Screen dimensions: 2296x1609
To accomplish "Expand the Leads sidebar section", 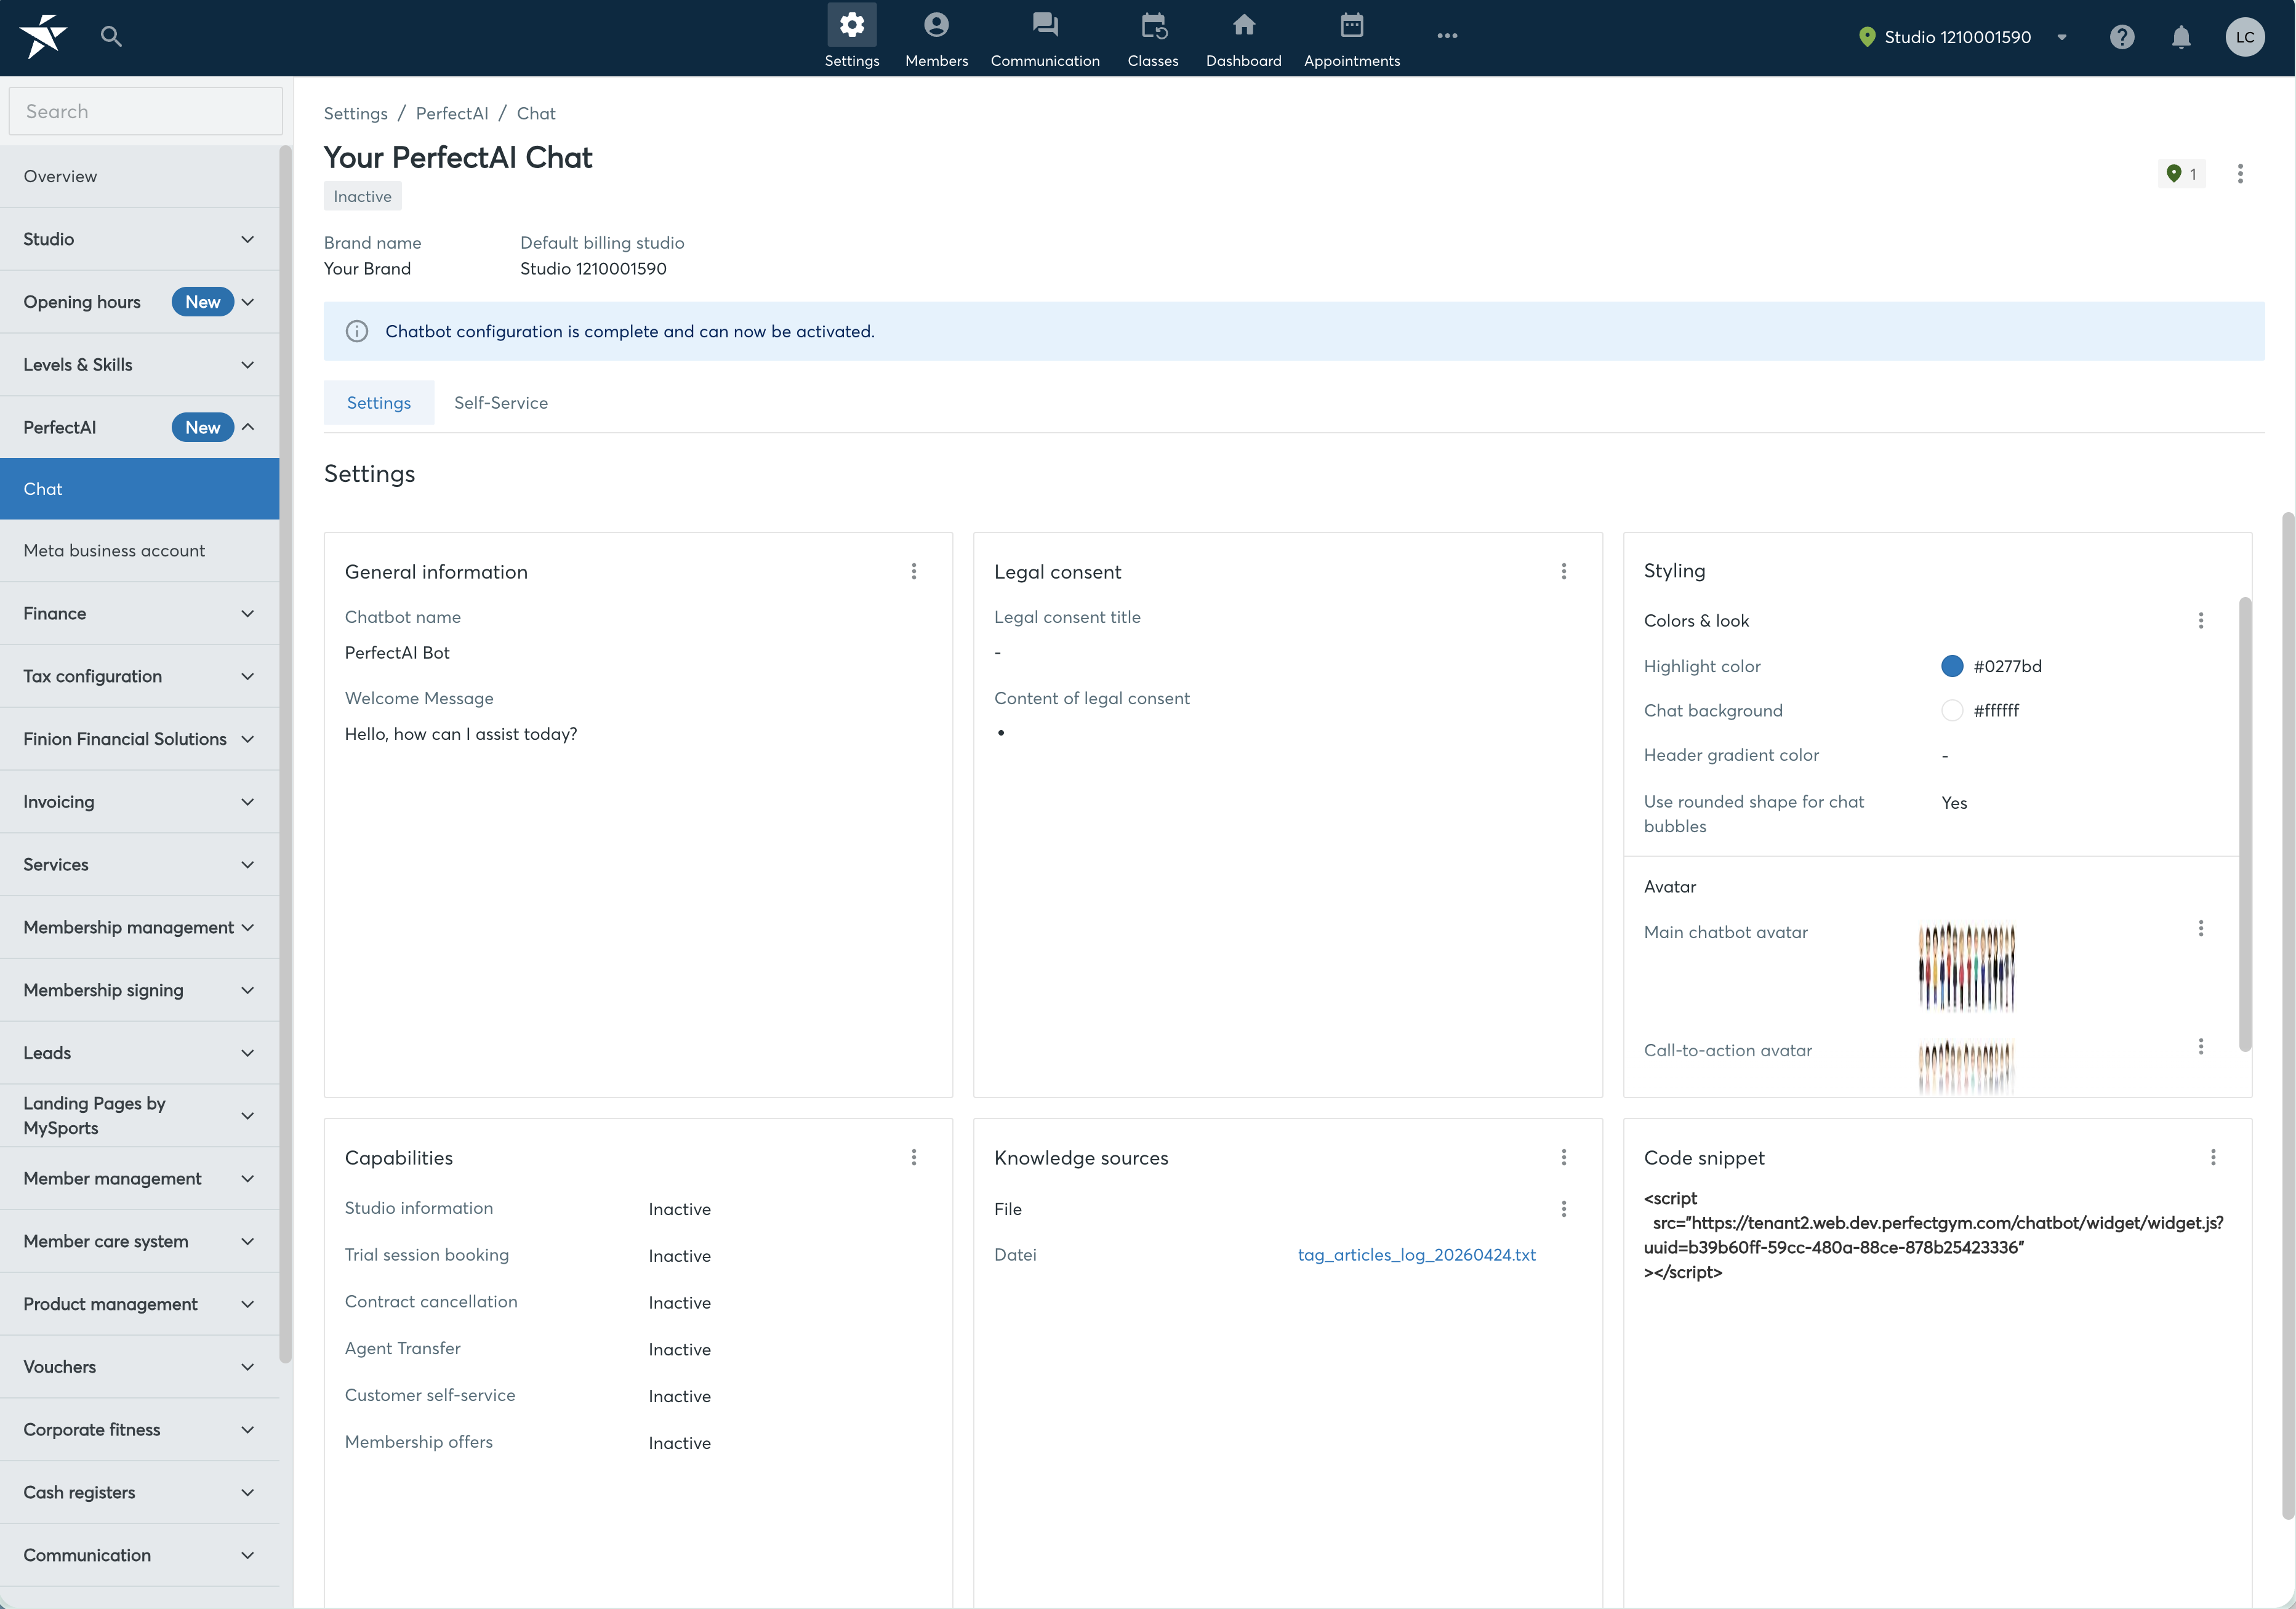I will tap(140, 1052).
